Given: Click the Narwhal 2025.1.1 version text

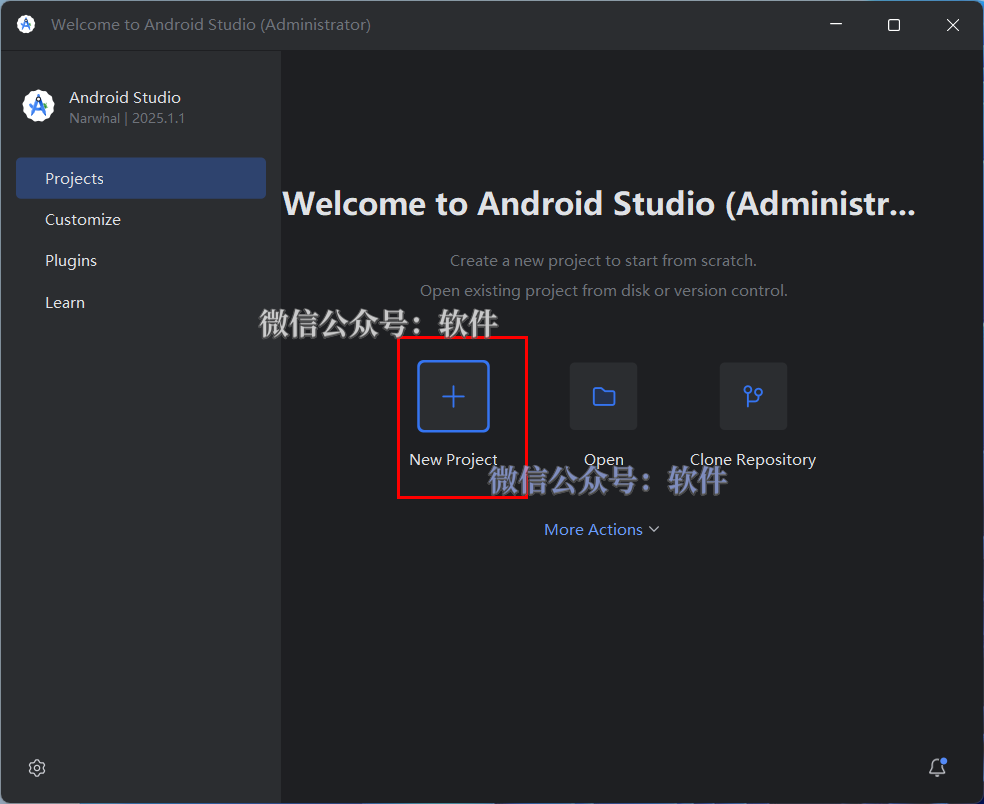Looking at the screenshot, I should (x=127, y=118).
